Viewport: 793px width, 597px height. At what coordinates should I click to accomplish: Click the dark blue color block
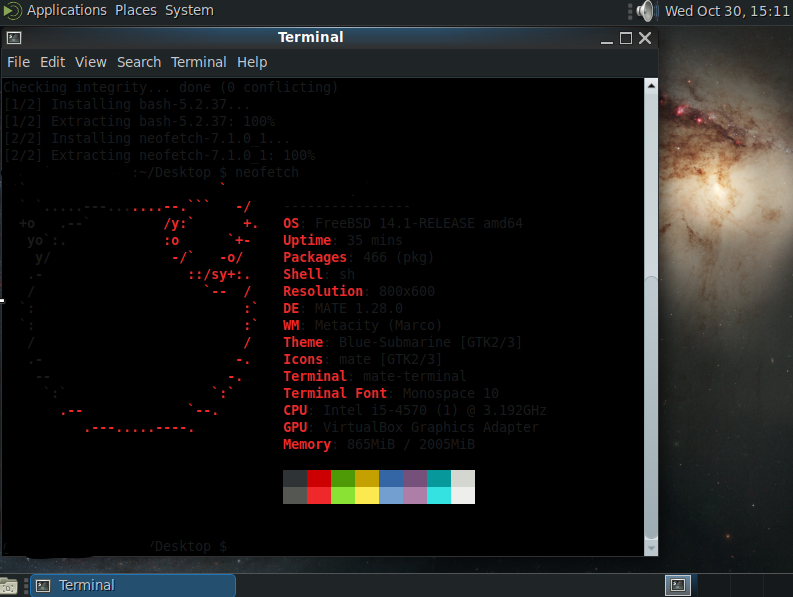pos(391,478)
